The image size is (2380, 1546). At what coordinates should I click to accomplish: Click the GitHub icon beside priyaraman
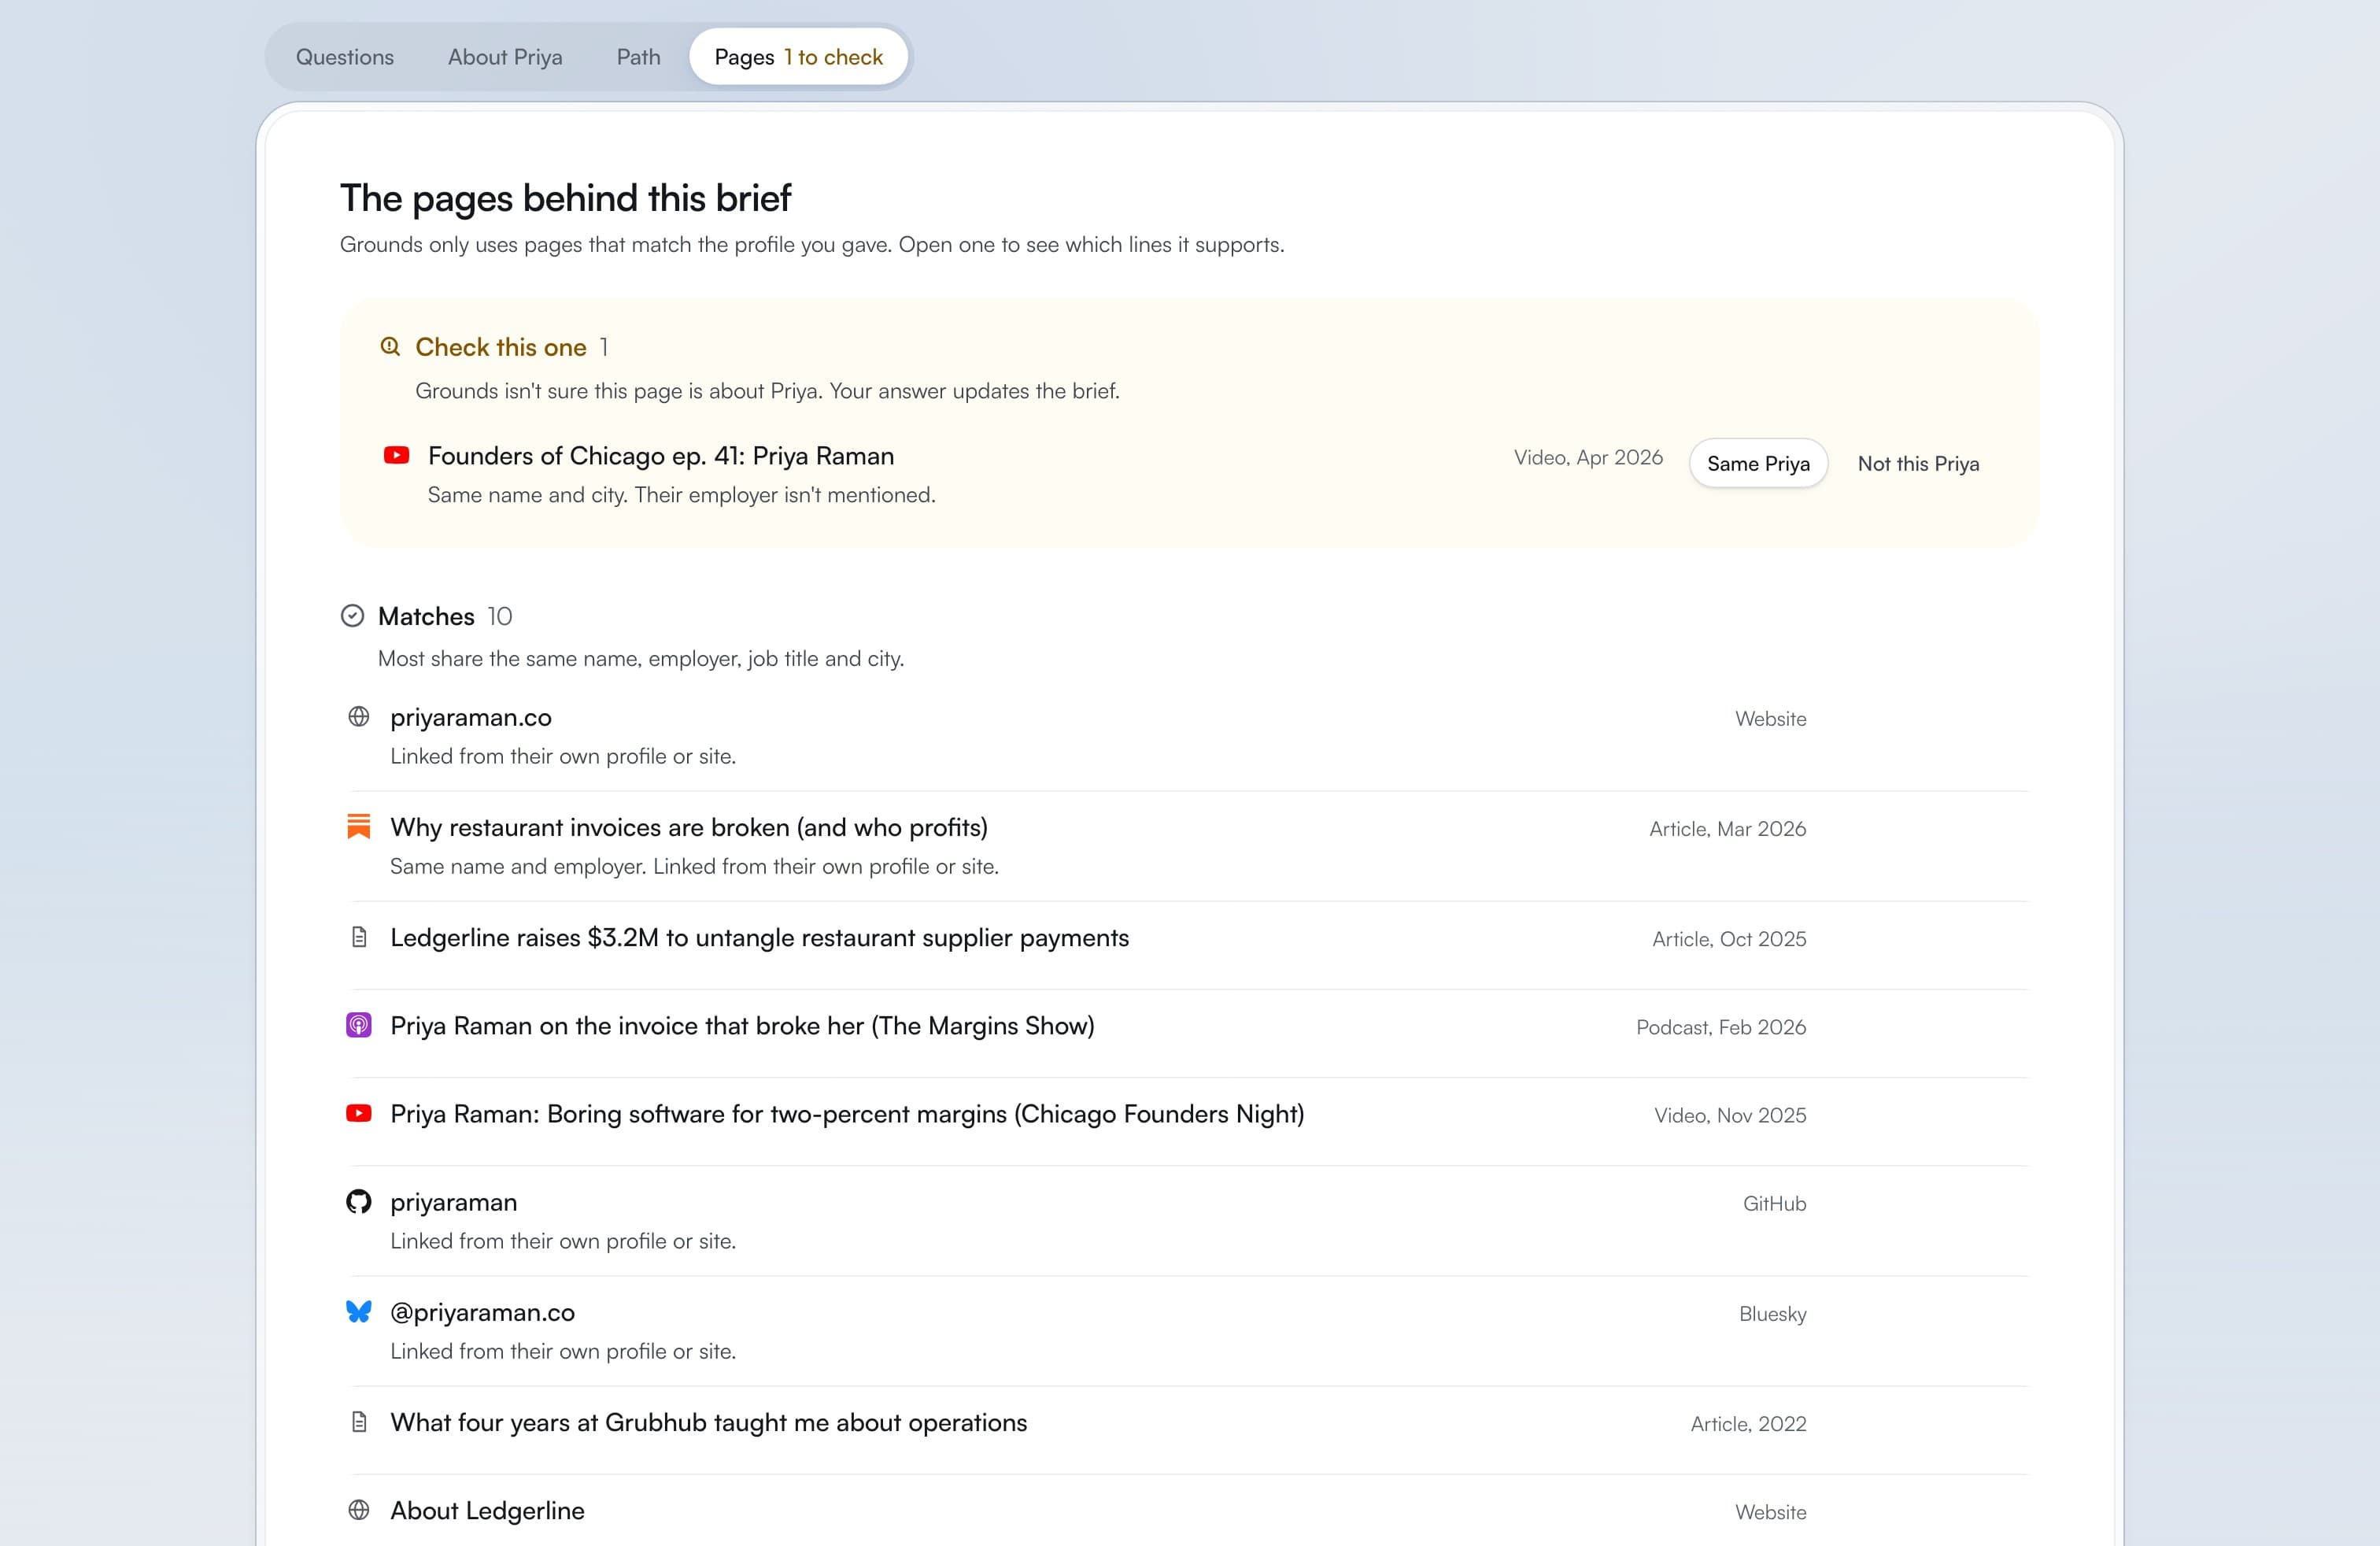tap(358, 1201)
